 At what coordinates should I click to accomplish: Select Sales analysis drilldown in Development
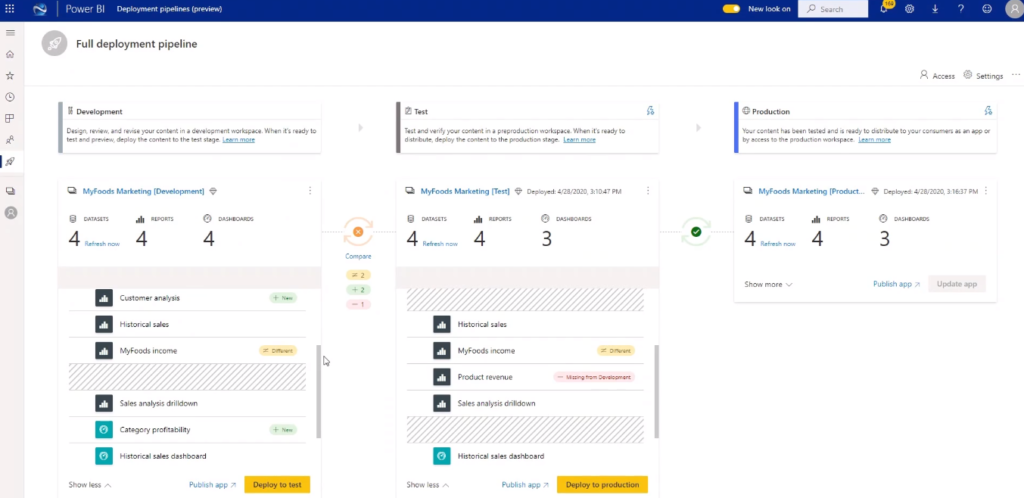click(x=187, y=403)
